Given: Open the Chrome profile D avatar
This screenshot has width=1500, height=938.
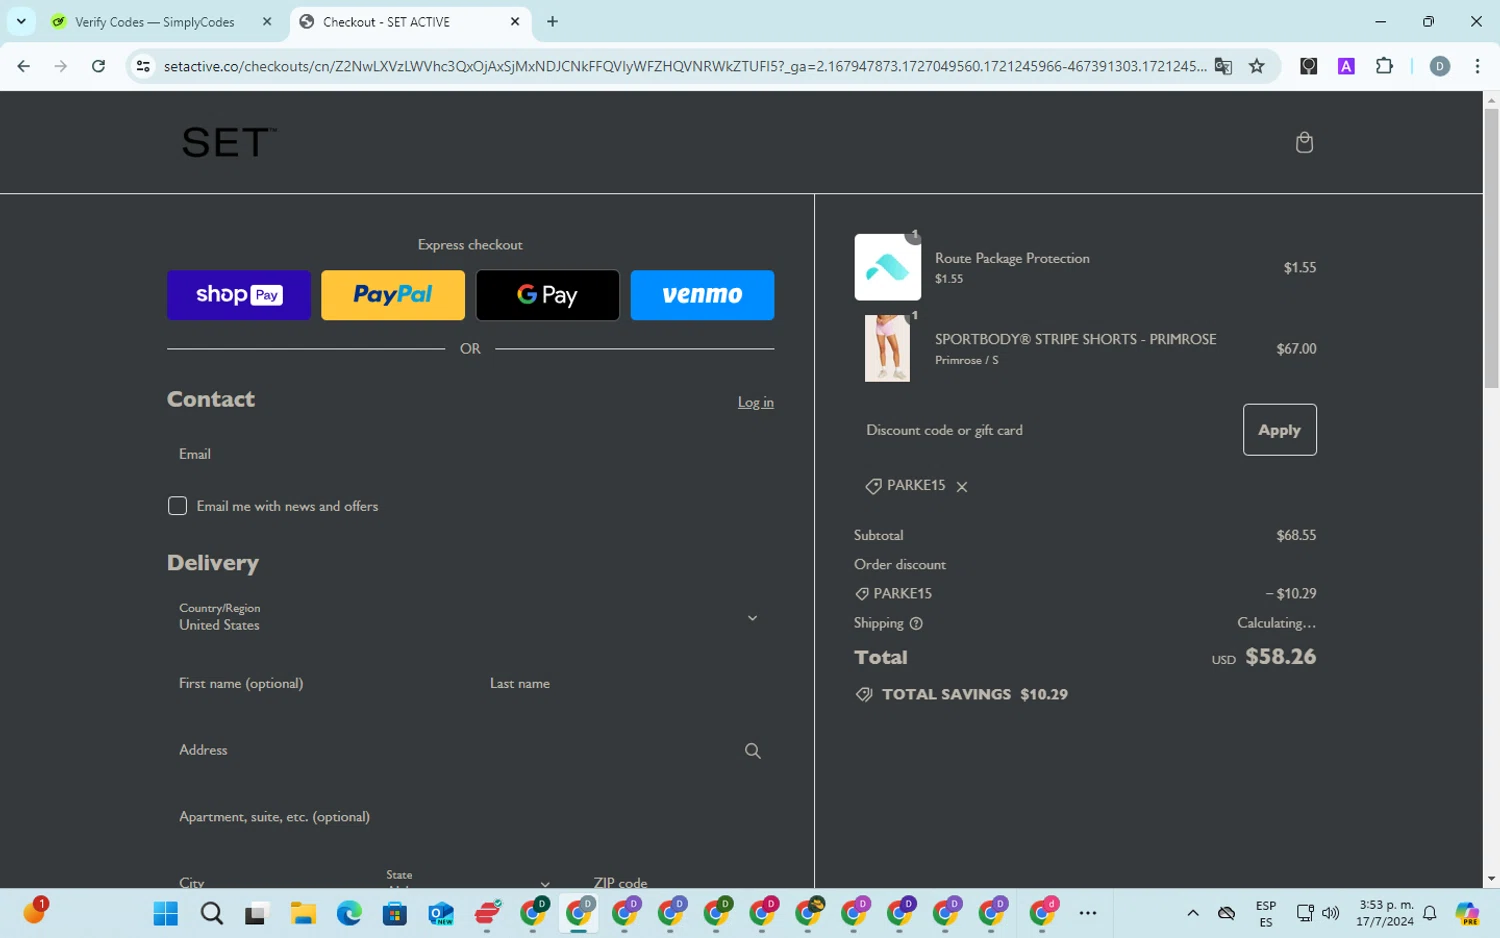Looking at the screenshot, I should click(1440, 66).
